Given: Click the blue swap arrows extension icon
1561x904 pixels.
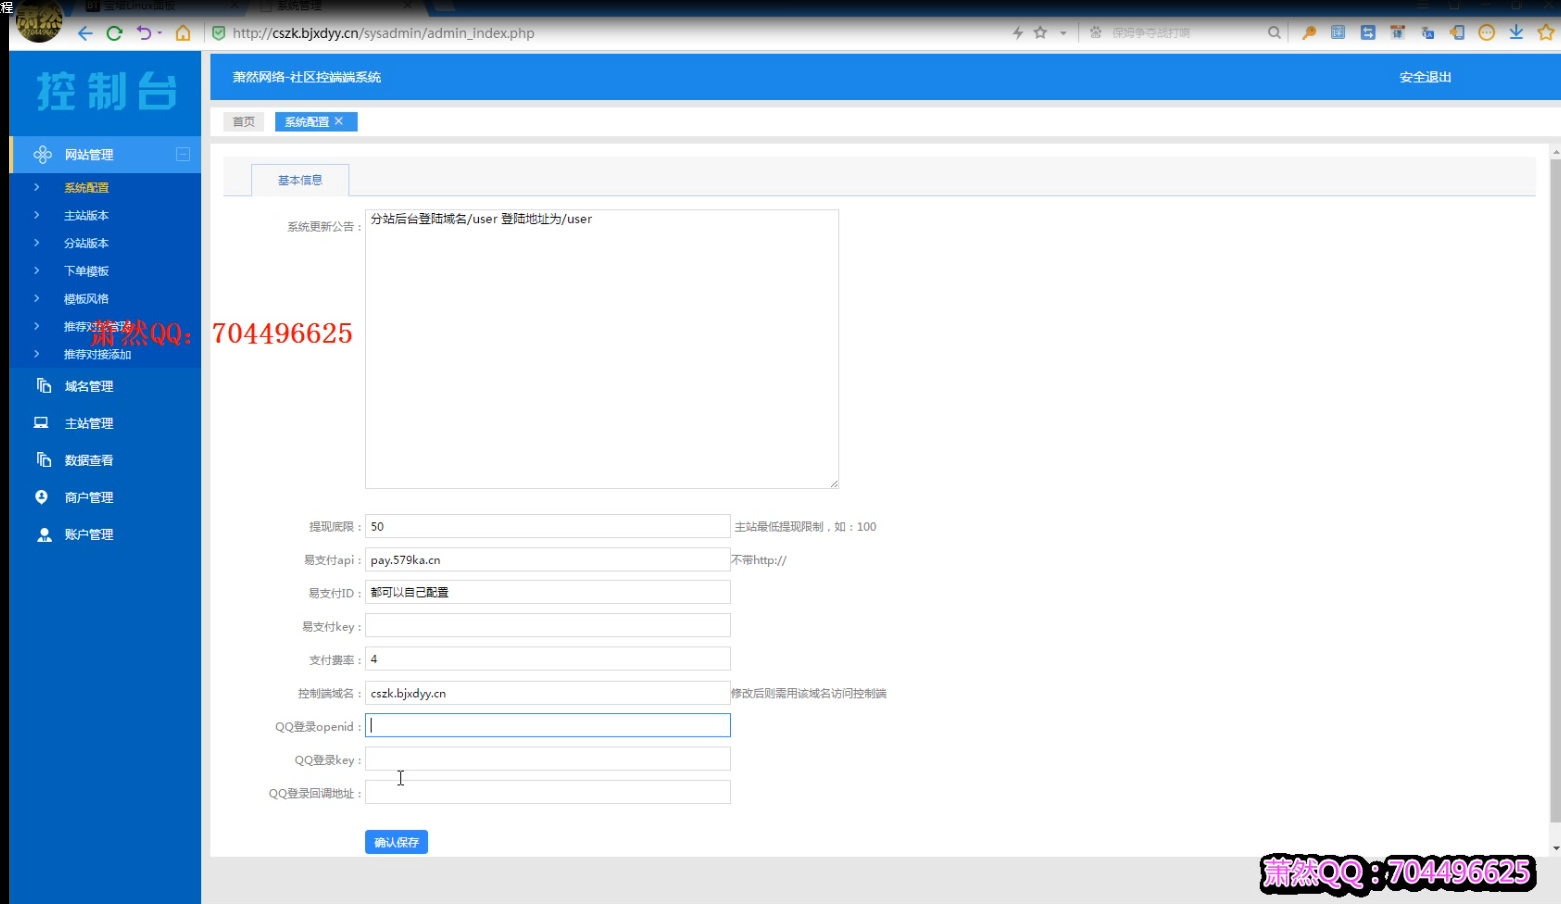Looking at the screenshot, I should (x=1368, y=33).
